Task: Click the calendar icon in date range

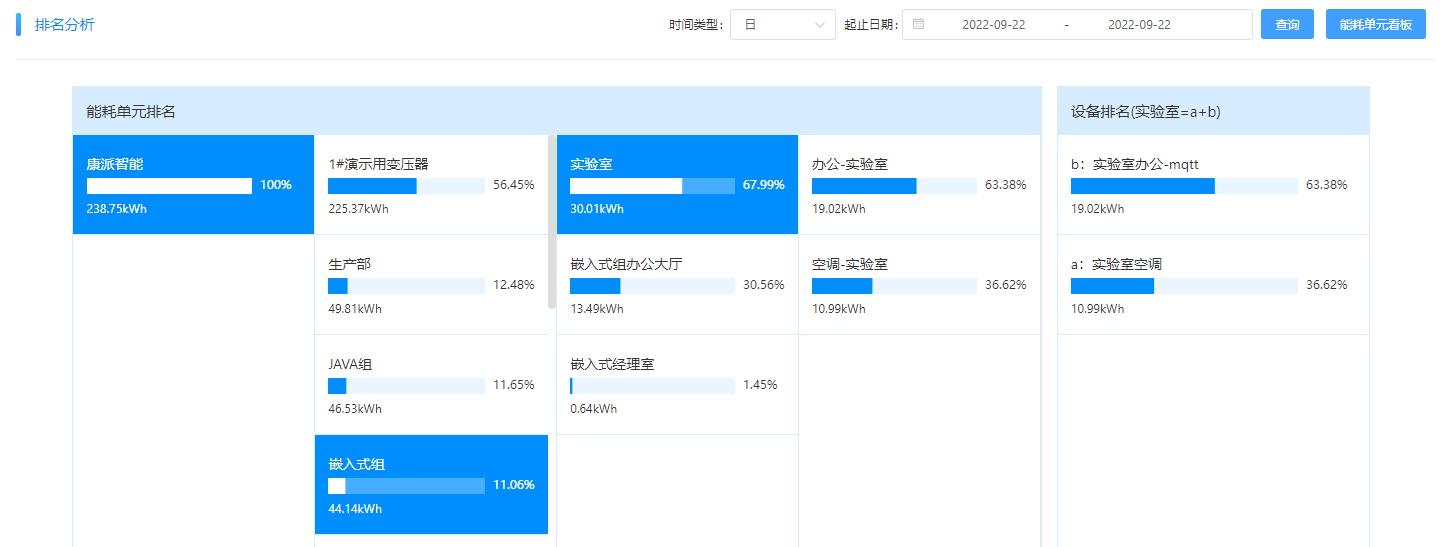Action: (x=918, y=24)
